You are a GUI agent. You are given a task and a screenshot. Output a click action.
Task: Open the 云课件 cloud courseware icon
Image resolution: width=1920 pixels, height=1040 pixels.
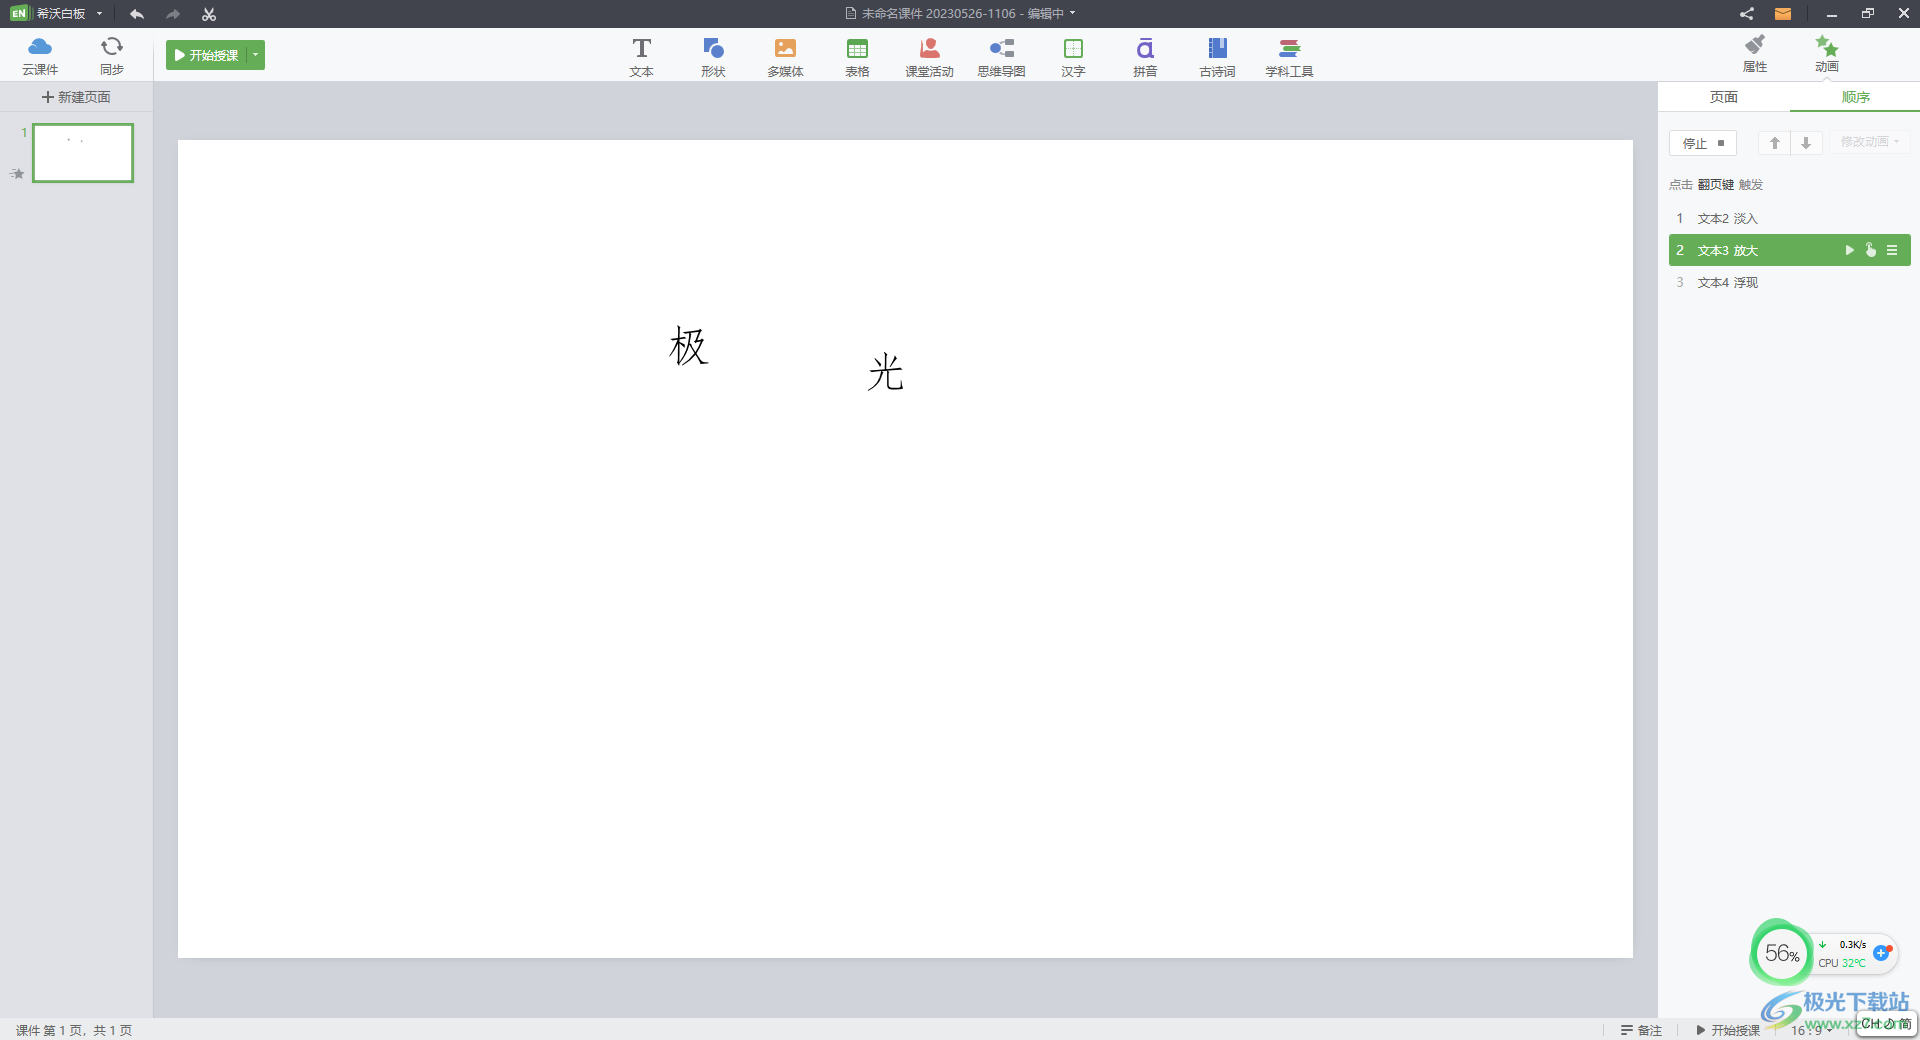click(40, 55)
